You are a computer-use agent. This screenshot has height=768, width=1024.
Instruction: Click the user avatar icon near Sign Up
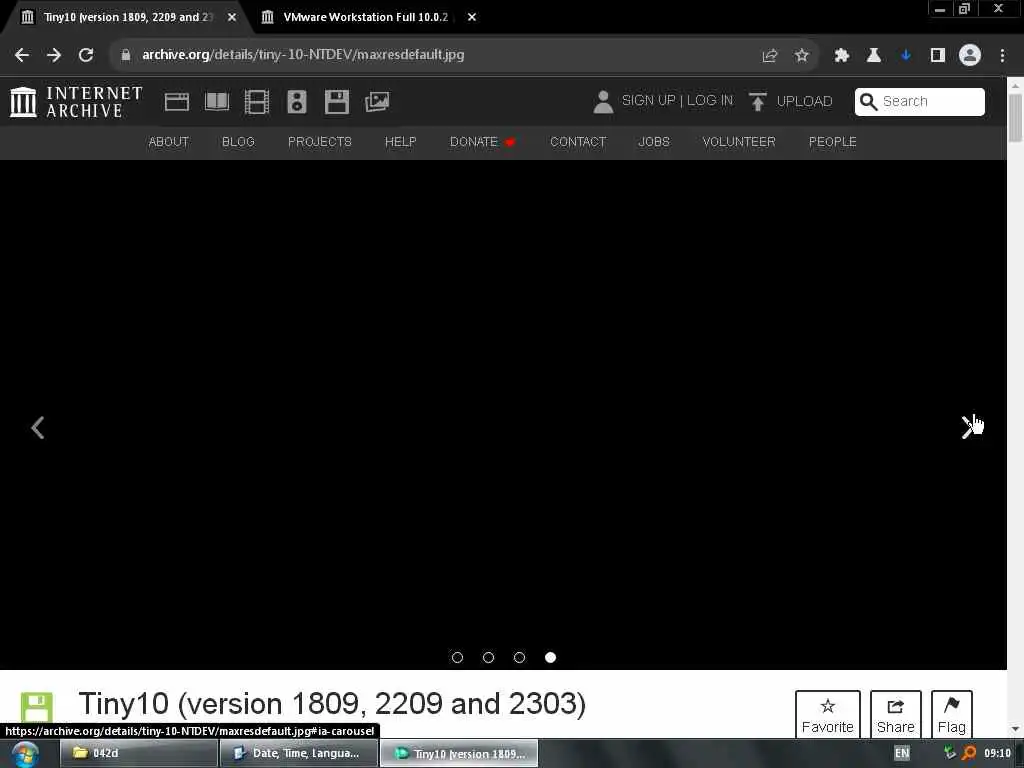tap(603, 102)
